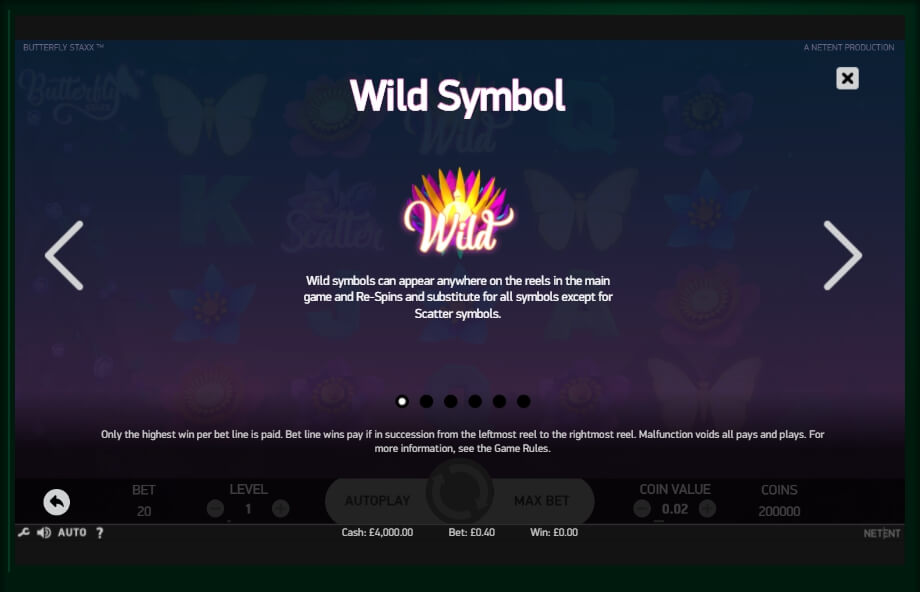
Task: Click the Wild symbol flower image
Action: 458,212
